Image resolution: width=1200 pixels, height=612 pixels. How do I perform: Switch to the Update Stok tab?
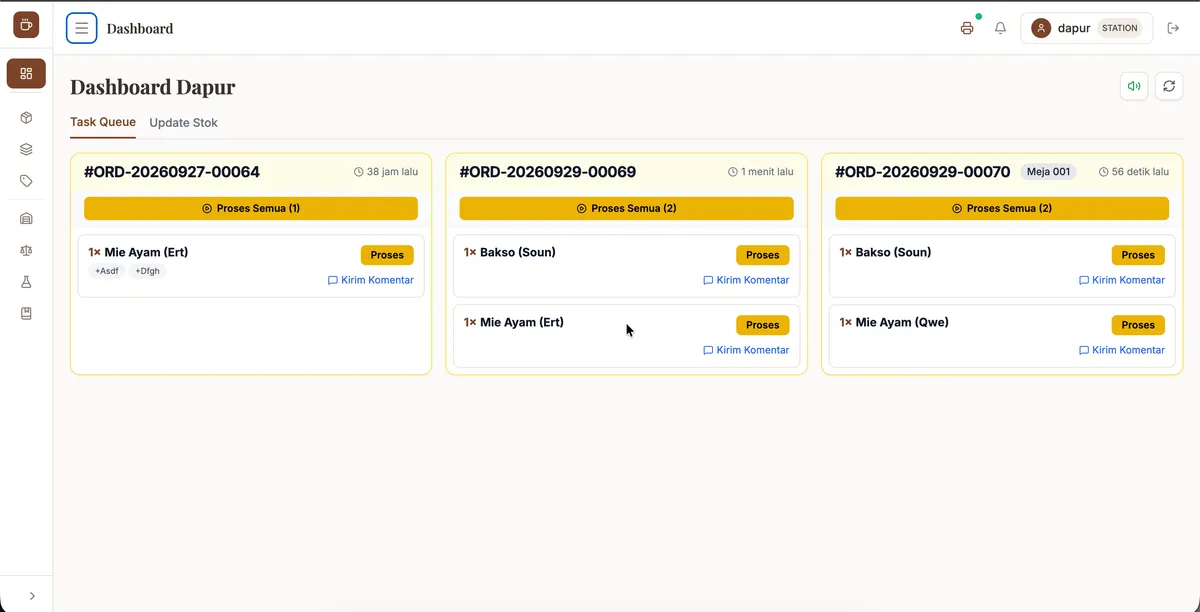pos(183,123)
